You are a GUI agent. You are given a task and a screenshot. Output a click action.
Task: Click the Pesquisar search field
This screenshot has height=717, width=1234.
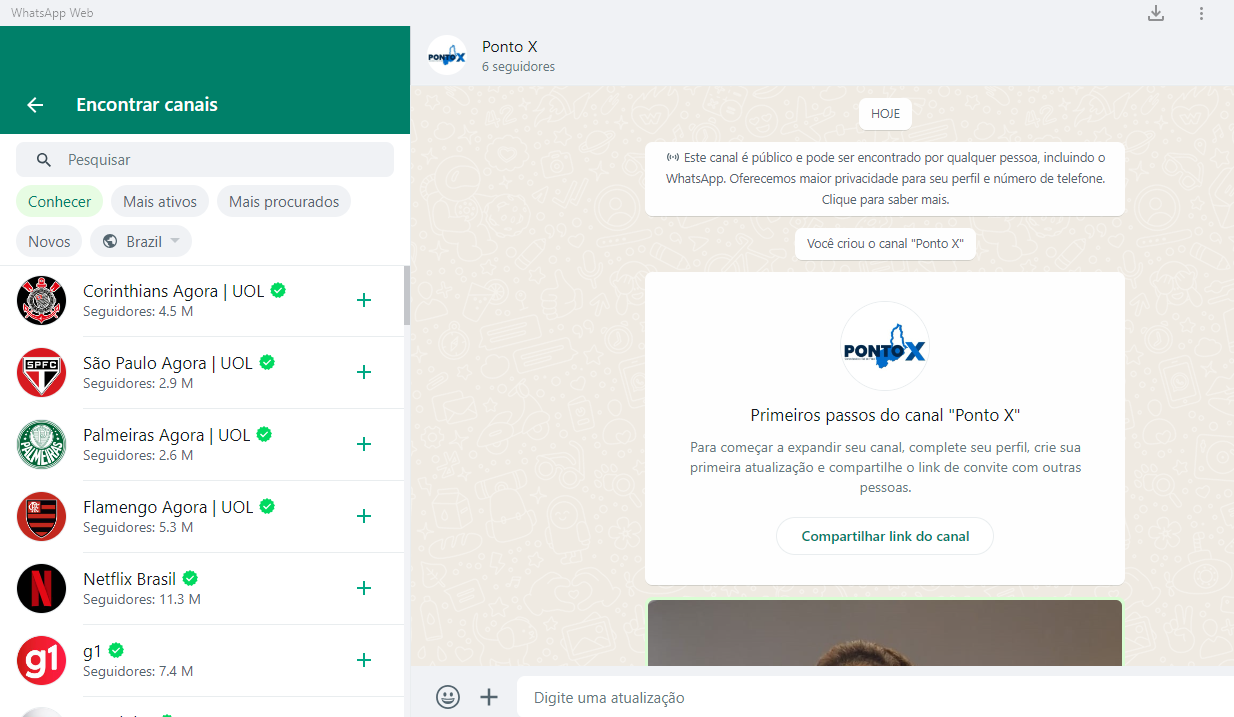click(x=205, y=160)
